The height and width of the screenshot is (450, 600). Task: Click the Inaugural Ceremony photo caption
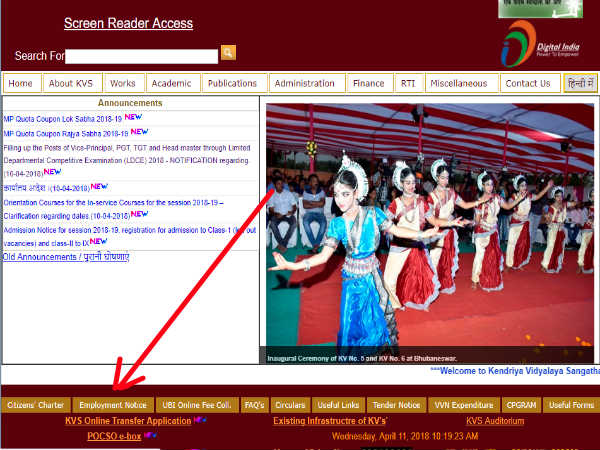(x=362, y=359)
